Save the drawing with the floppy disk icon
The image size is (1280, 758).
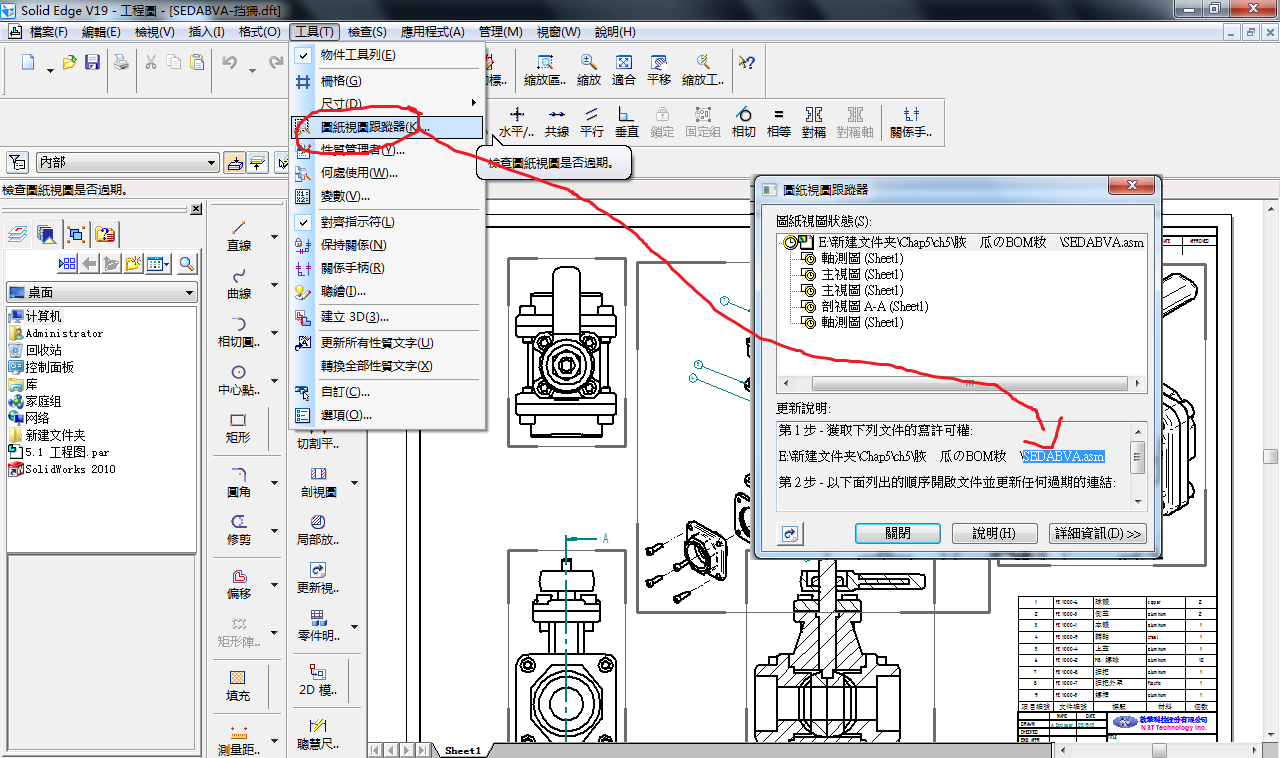[92, 63]
